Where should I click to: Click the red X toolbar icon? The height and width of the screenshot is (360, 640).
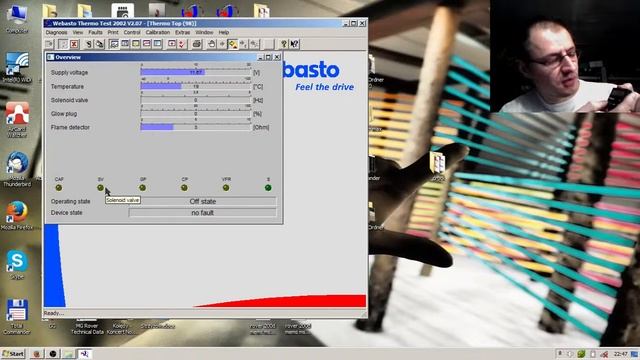click(74, 44)
